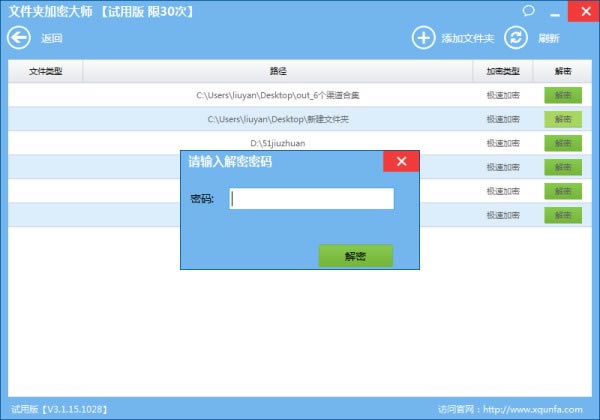Select the Desktop\新建文件夹 path row
This screenshot has width=600, height=420.
(278, 119)
